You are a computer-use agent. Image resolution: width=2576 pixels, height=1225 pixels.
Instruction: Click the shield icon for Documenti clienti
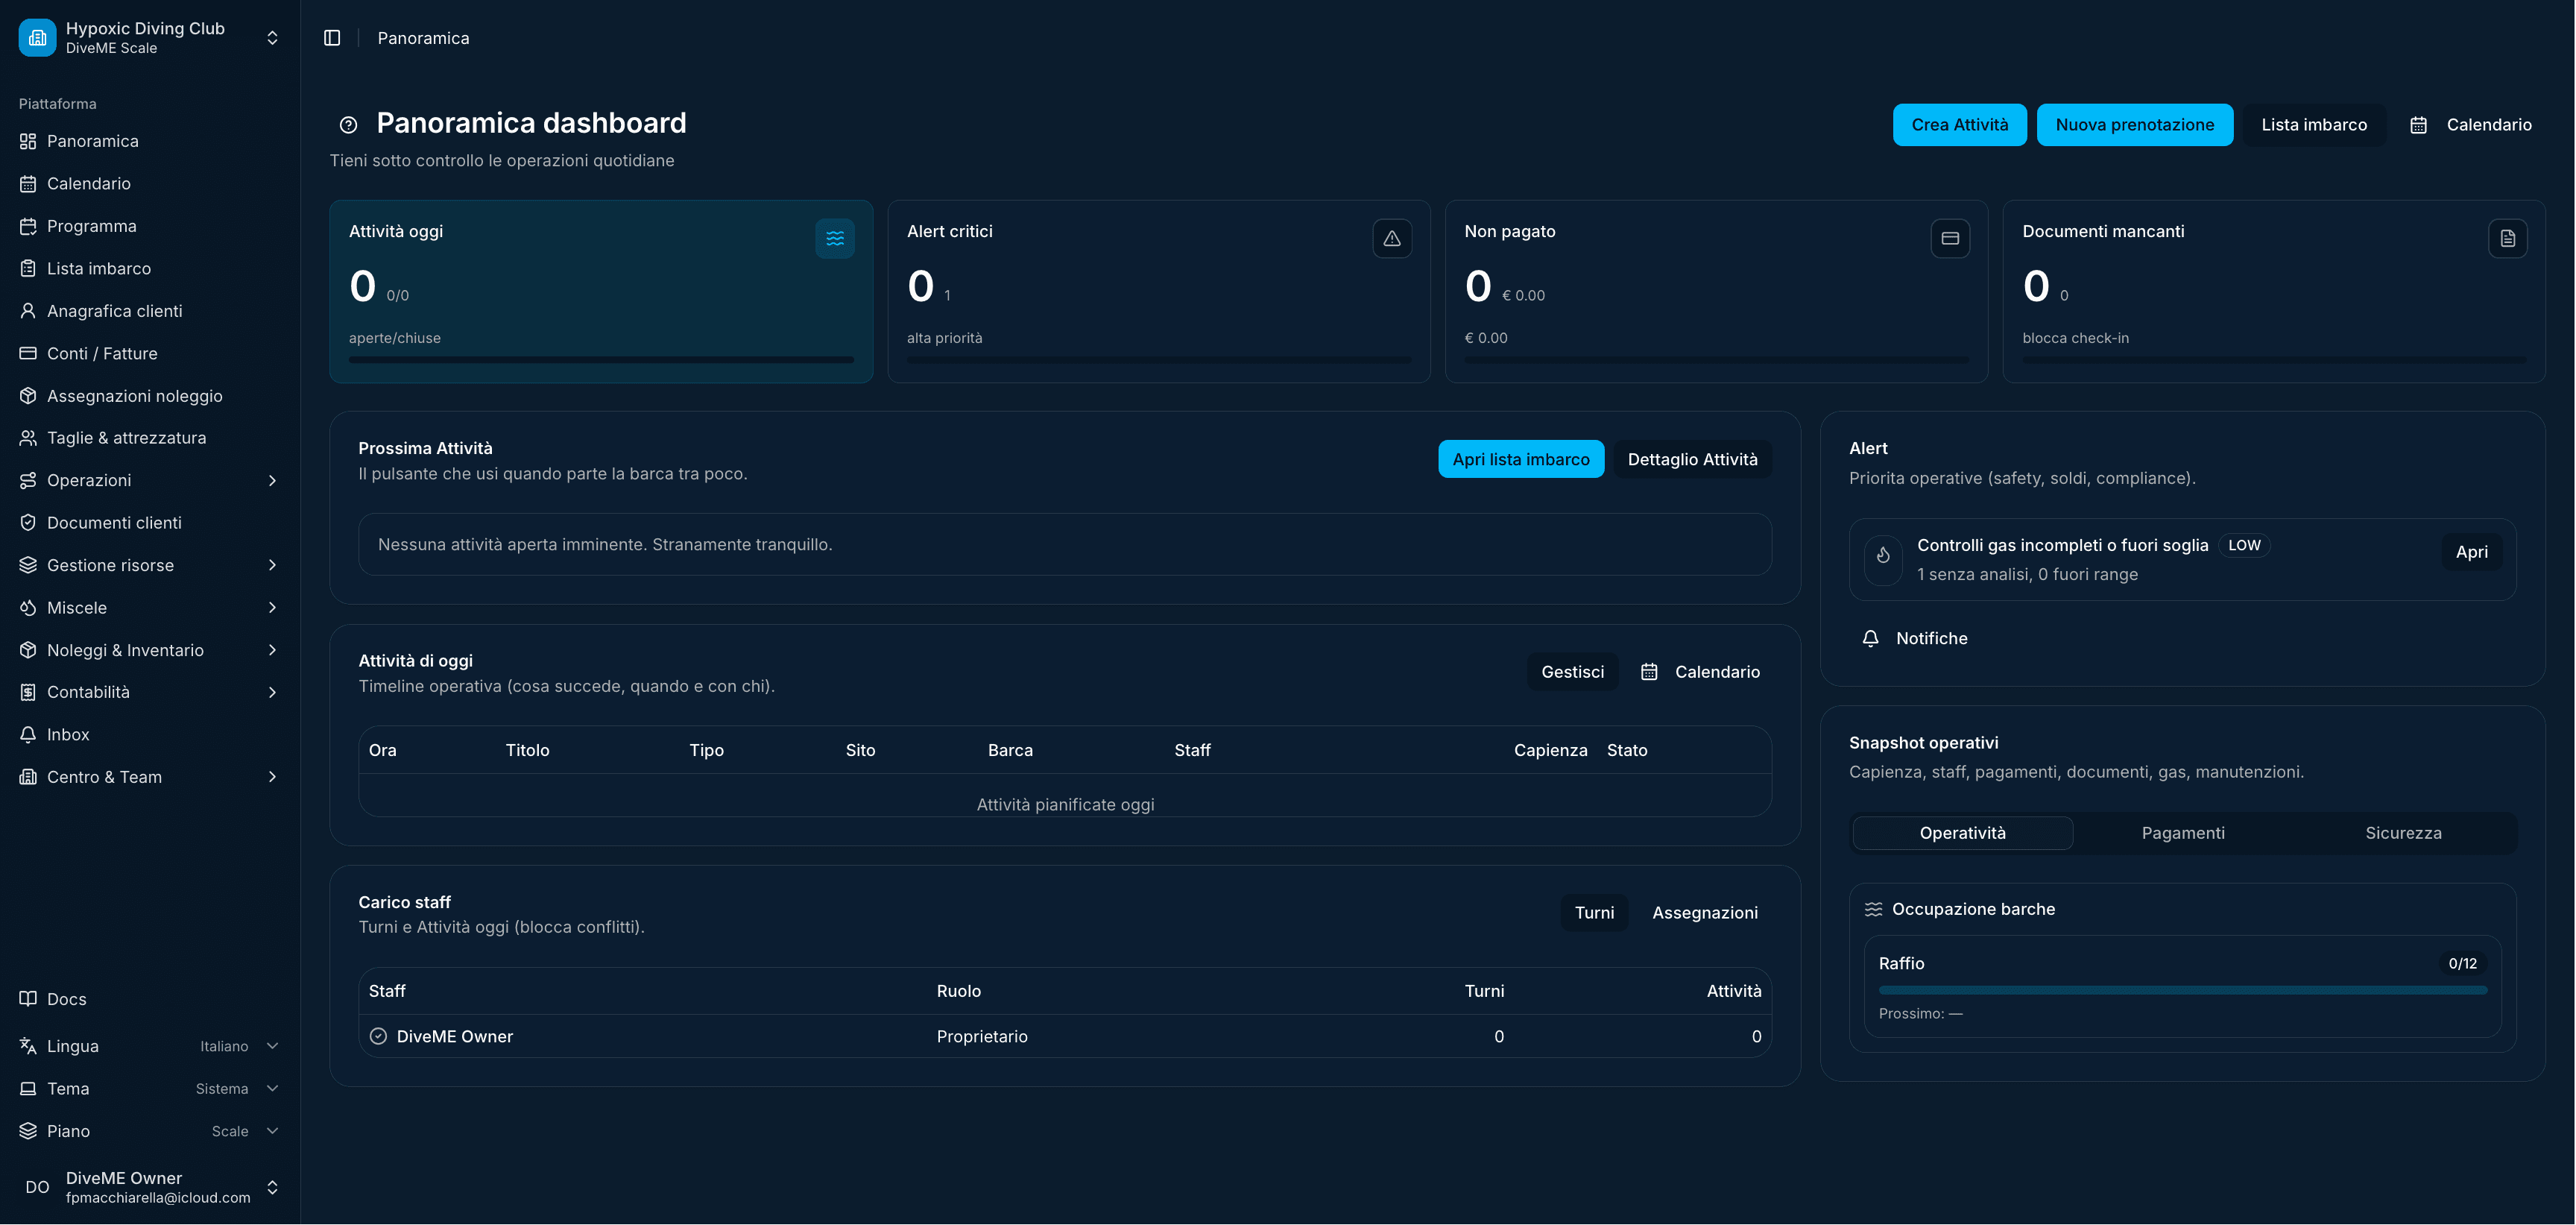tap(28, 523)
